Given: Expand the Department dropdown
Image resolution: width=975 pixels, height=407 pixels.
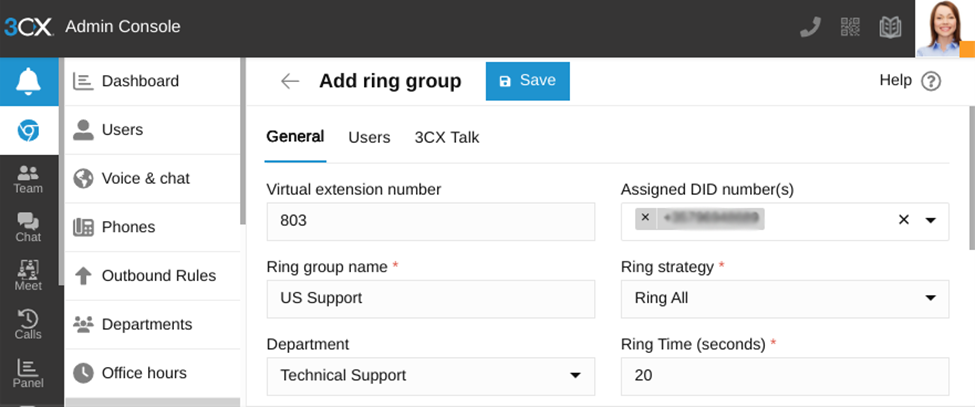Looking at the screenshot, I should click(575, 376).
